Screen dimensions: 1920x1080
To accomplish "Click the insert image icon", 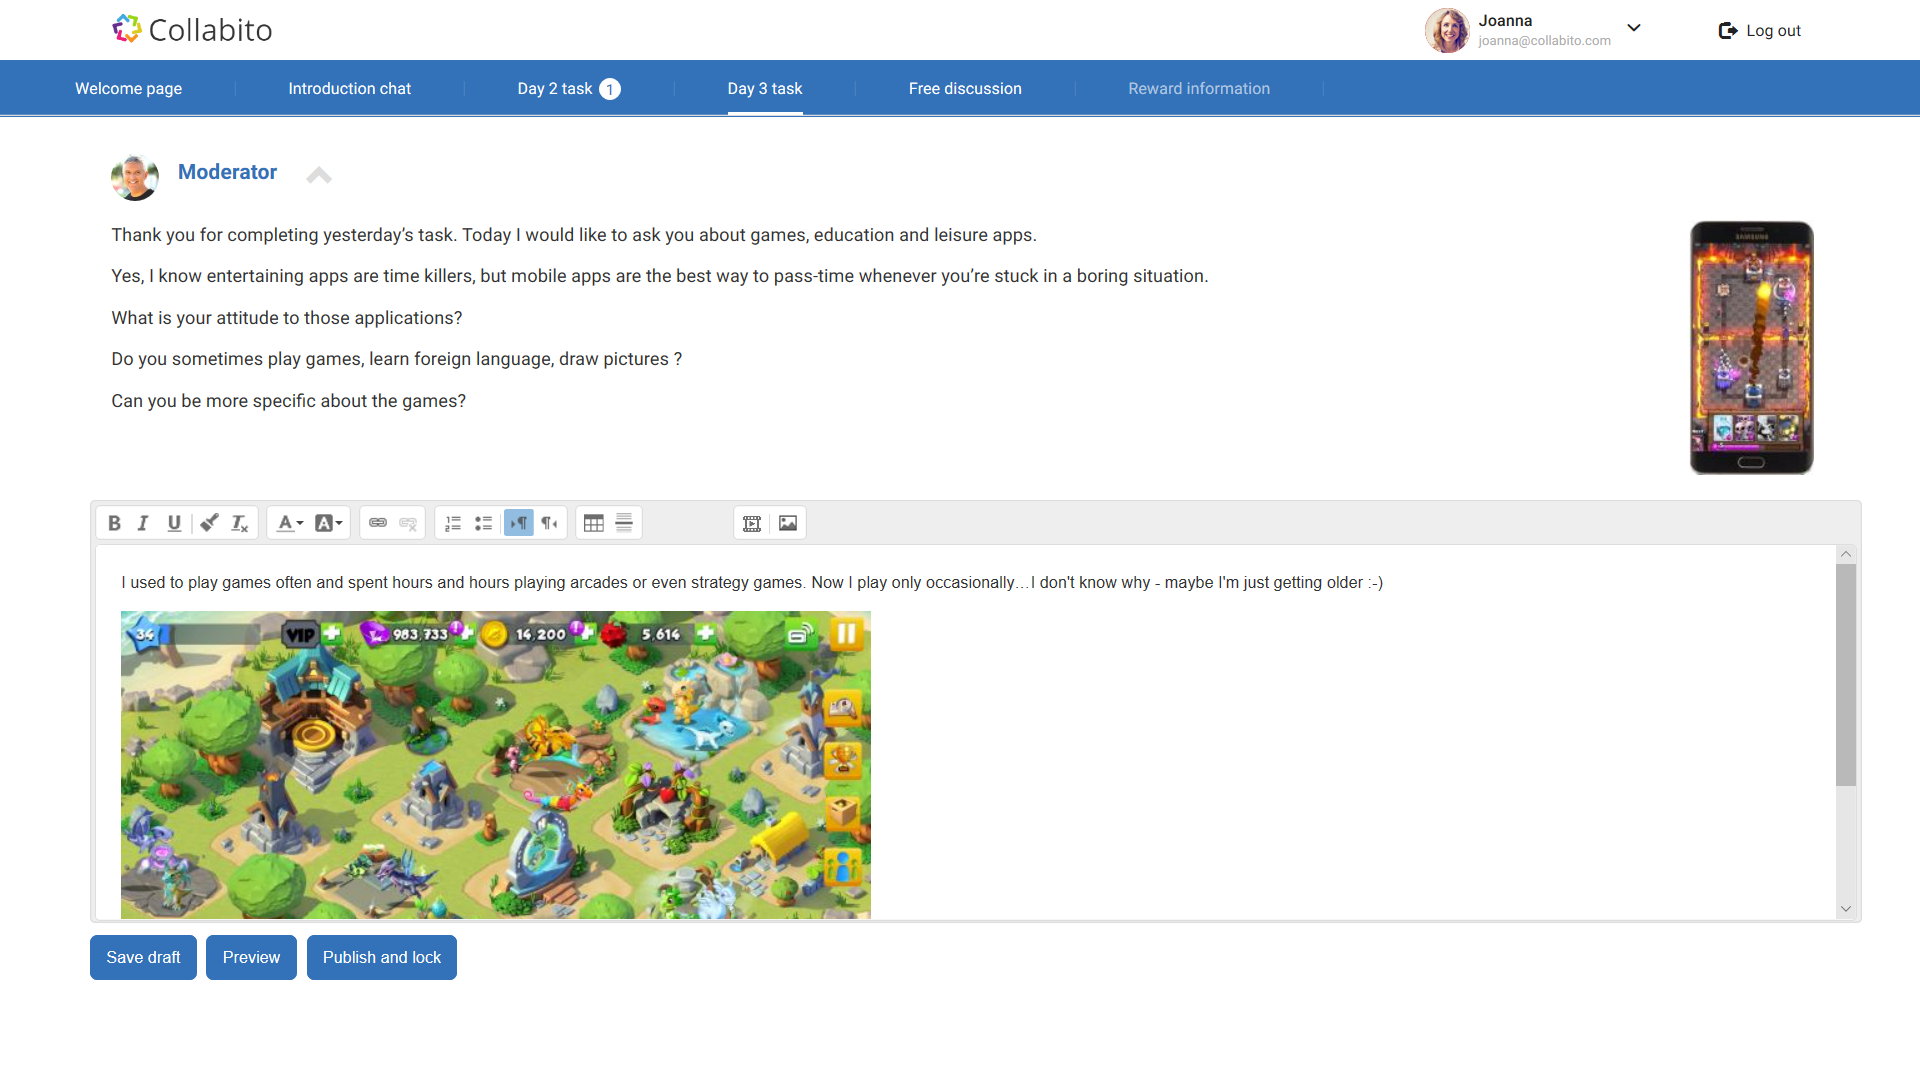I will [x=788, y=523].
